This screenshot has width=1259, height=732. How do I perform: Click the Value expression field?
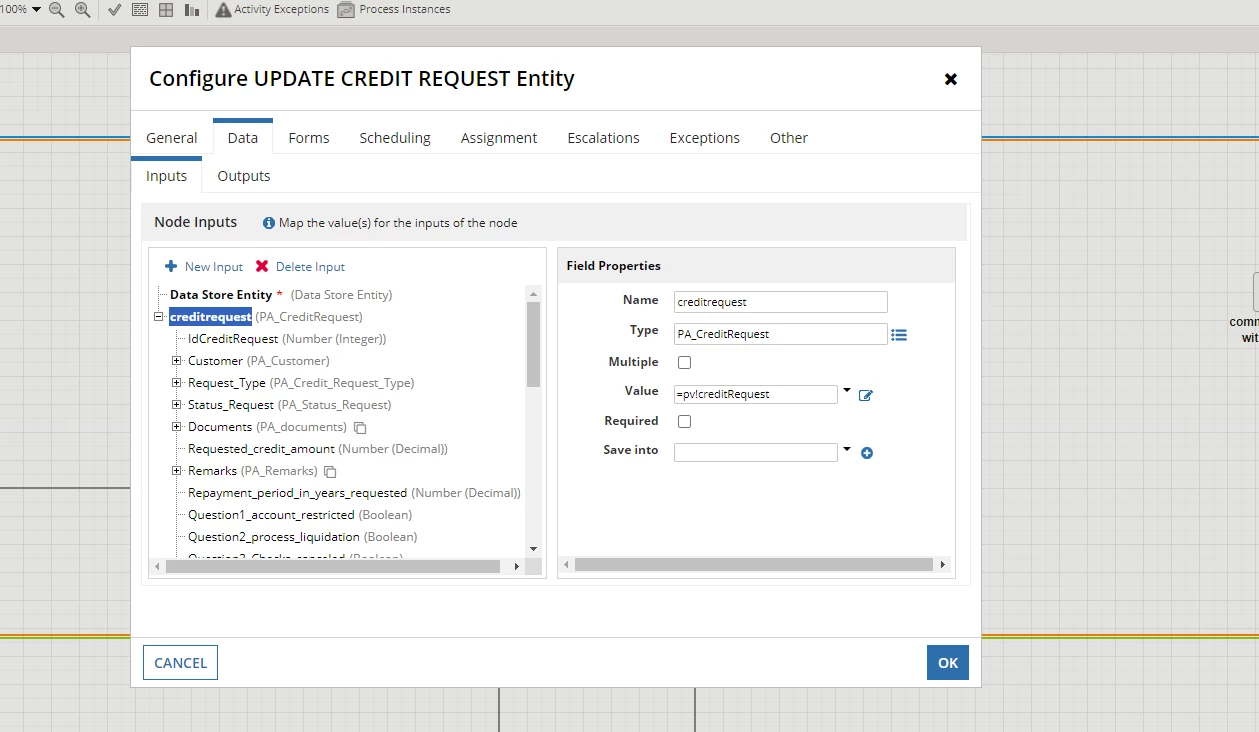(x=756, y=394)
